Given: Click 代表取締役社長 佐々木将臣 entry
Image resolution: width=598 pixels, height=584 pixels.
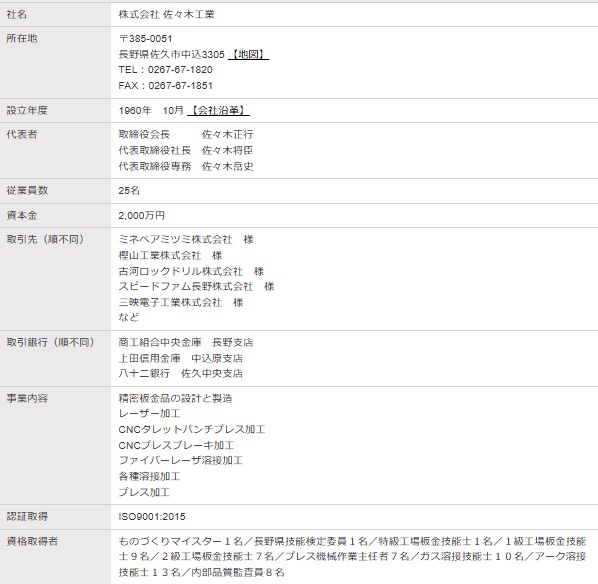Looking at the screenshot, I should click(x=186, y=150).
